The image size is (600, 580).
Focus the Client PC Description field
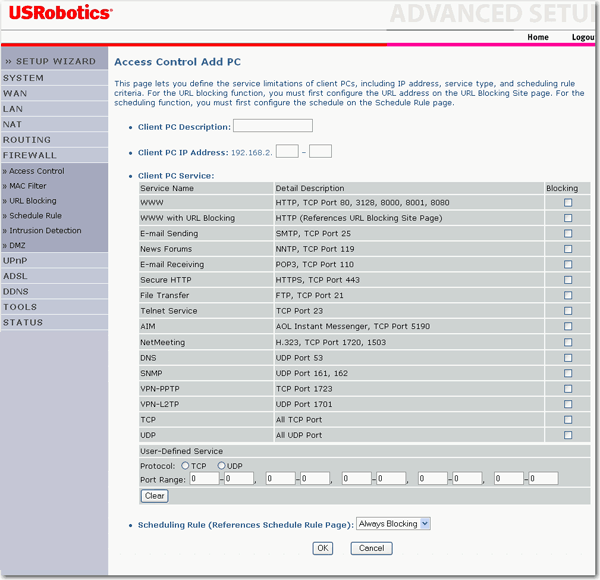click(x=273, y=126)
